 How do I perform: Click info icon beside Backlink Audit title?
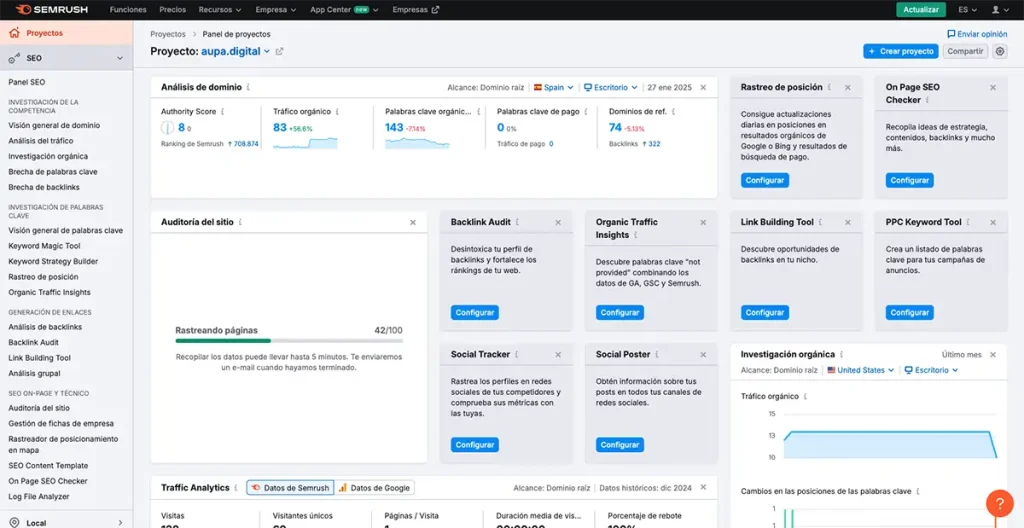coord(518,223)
